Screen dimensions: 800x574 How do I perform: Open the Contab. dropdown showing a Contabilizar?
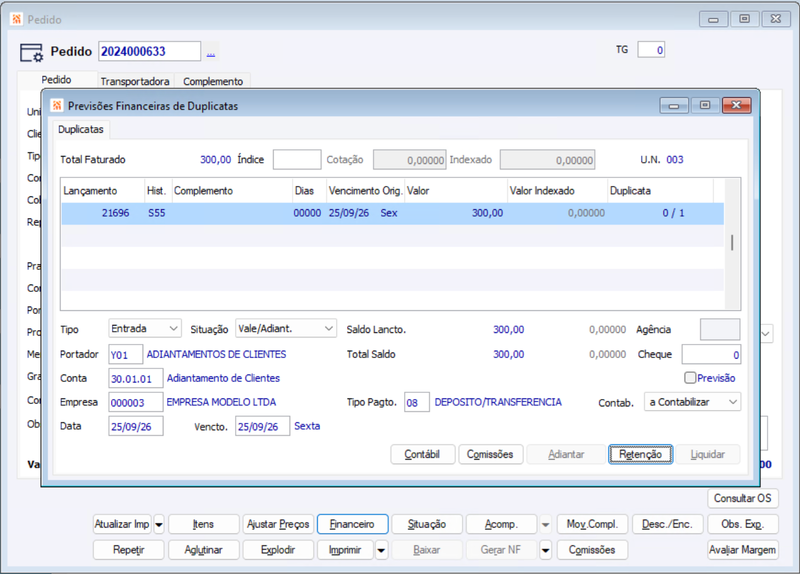tap(692, 402)
